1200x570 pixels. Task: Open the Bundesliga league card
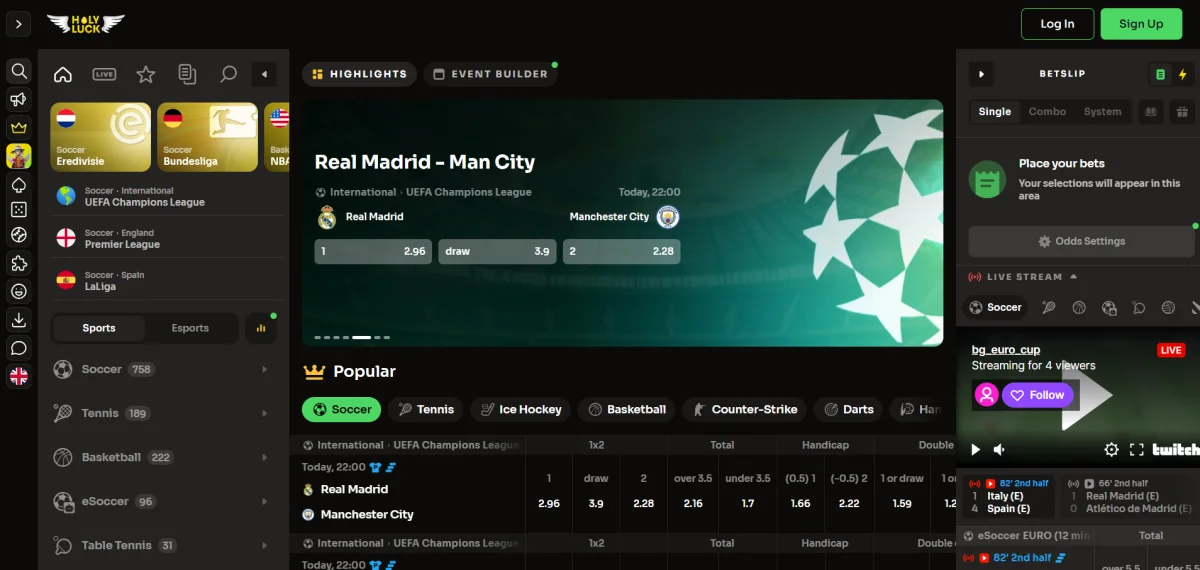tap(208, 137)
